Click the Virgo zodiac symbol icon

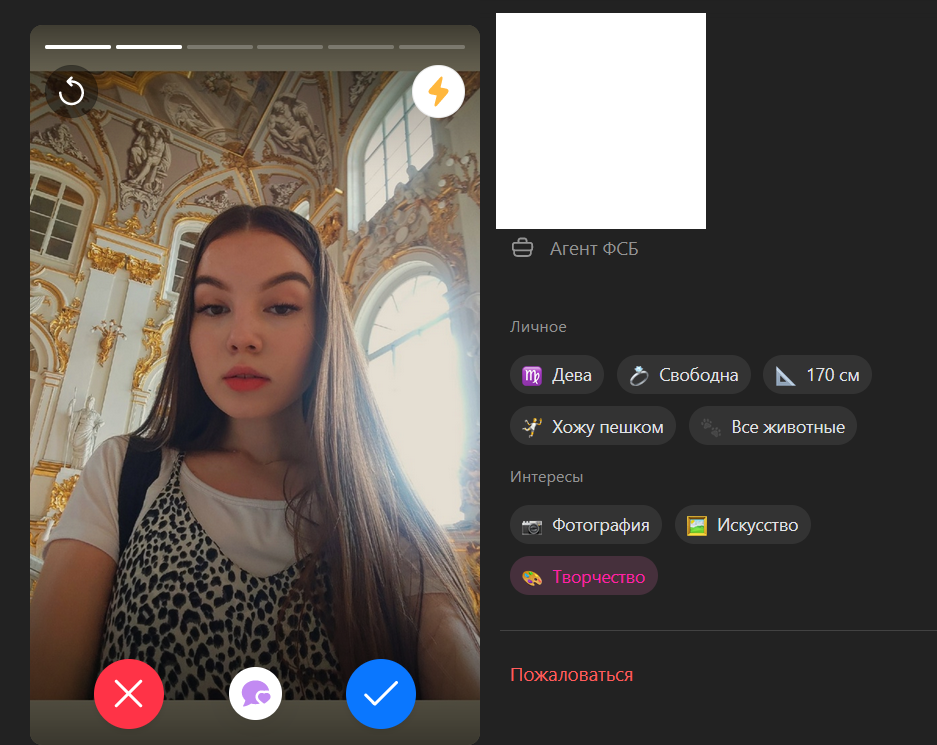(x=531, y=375)
